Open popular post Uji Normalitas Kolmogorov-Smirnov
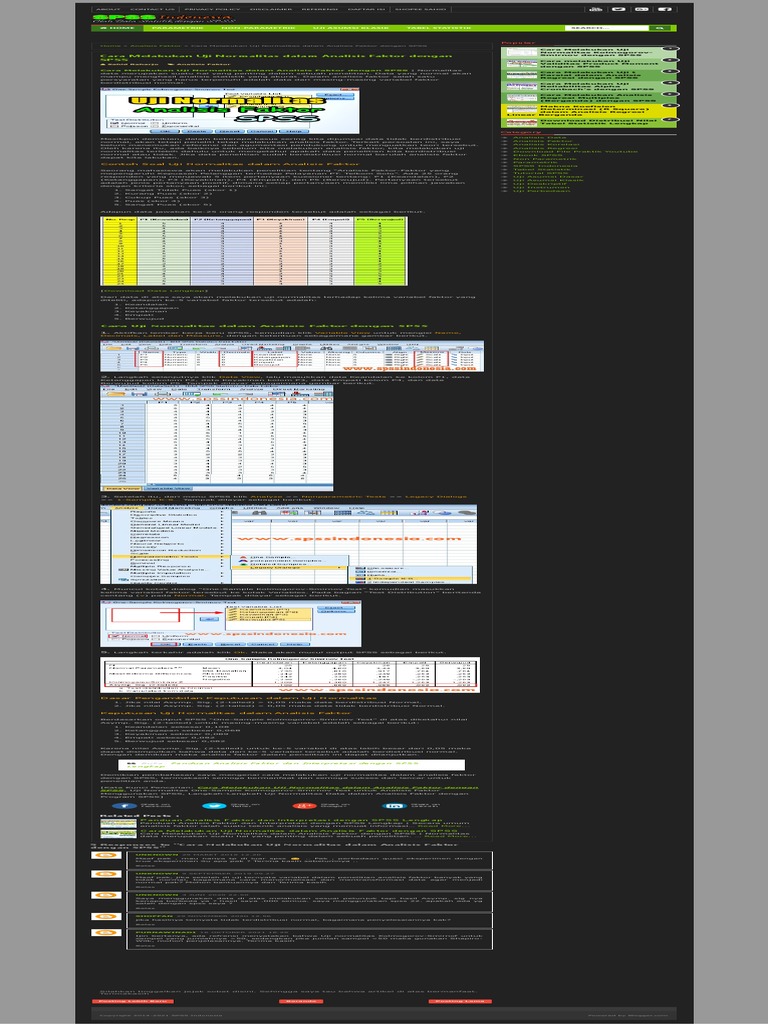The image size is (768, 1024). click(x=596, y=52)
